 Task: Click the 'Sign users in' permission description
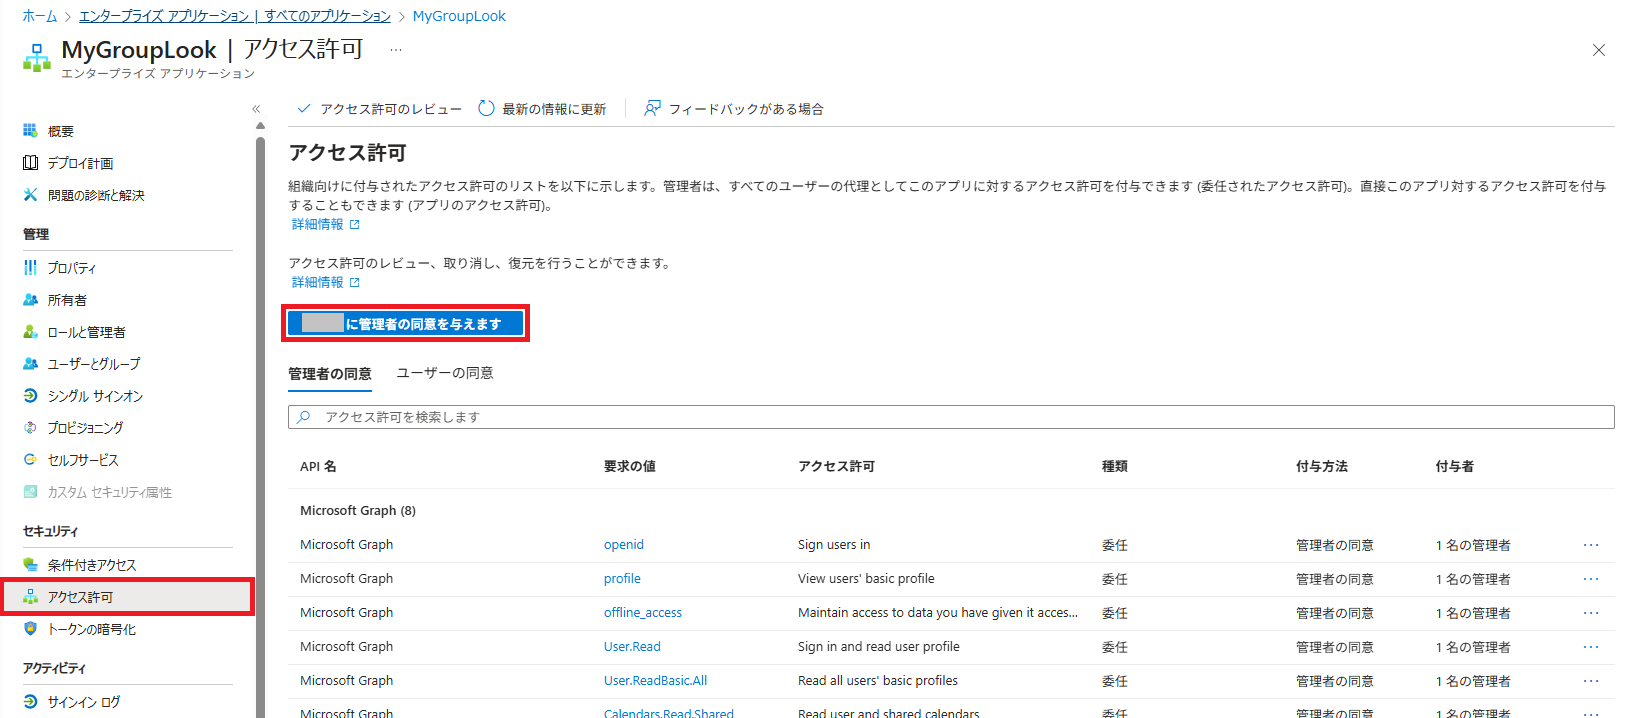tap(834, 545)
